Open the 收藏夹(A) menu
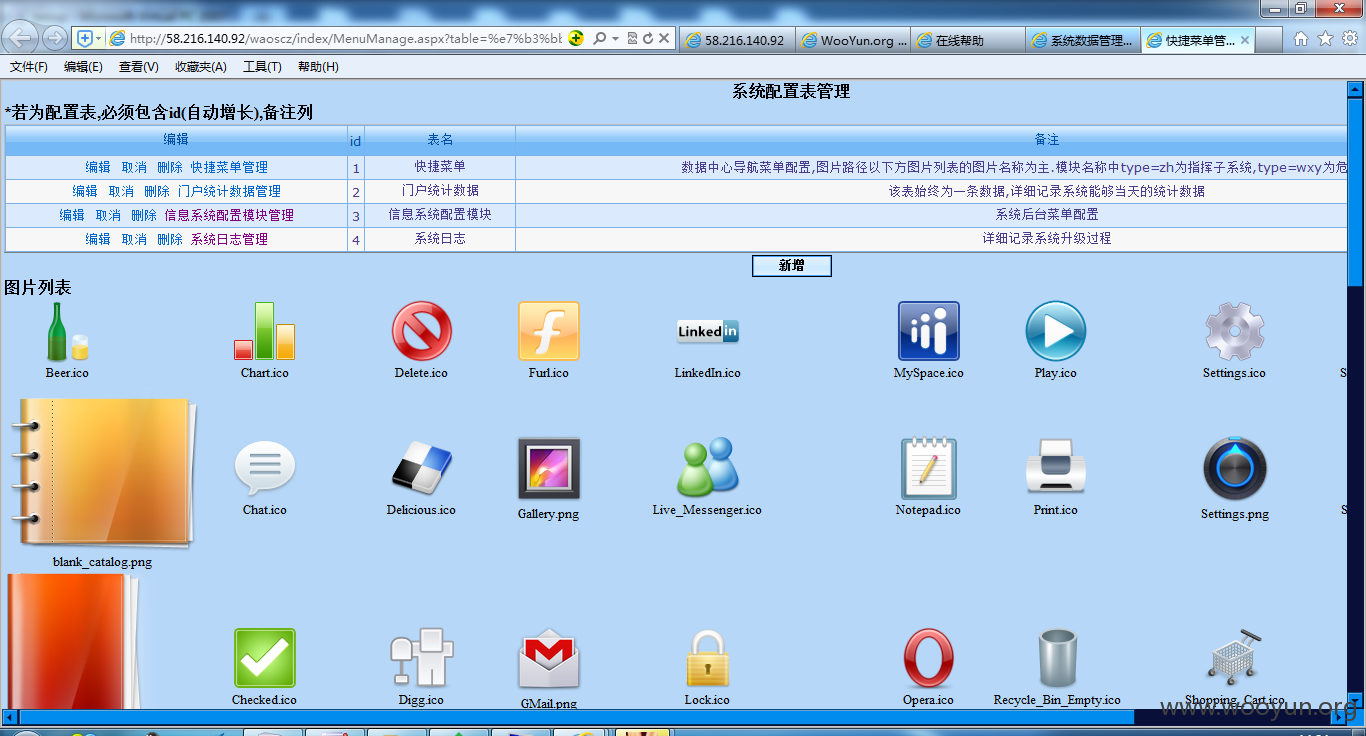This screenshot has height=736, width=1366. point(200,67)
